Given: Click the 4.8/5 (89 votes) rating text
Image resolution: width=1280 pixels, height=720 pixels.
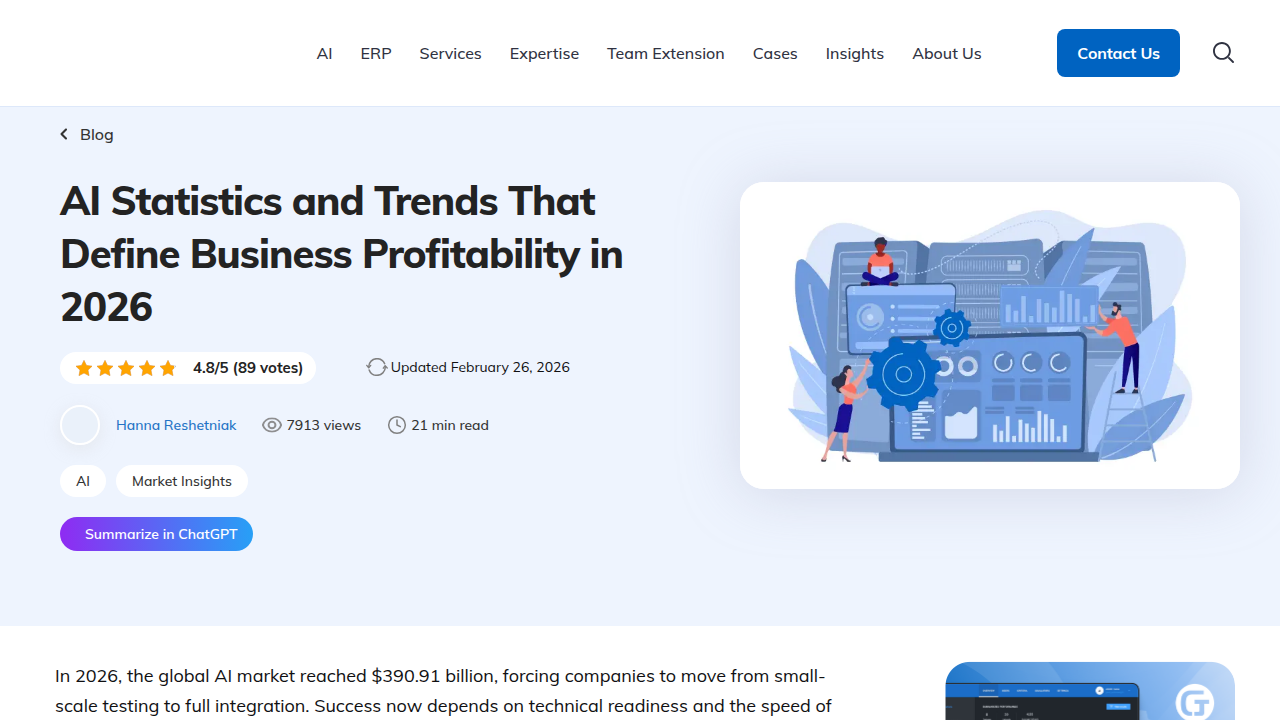Looking at the screenshot, I should [248, 368].
